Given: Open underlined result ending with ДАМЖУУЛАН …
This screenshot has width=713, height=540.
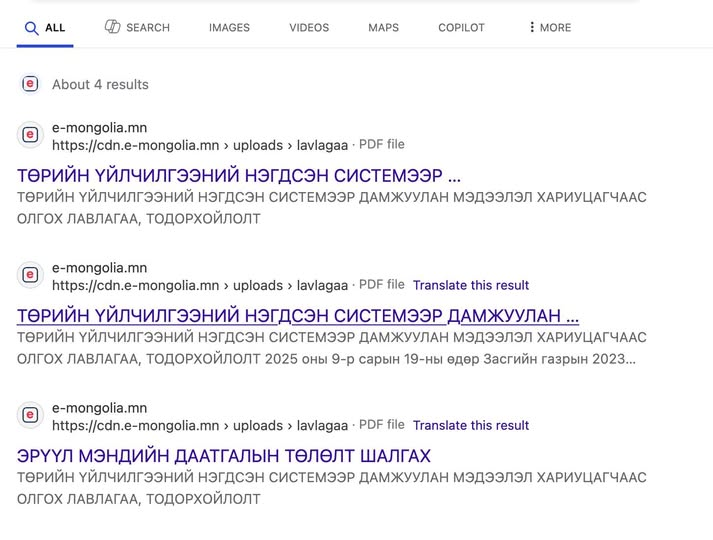Looking at the screenshot, I should tap(298, 315).
